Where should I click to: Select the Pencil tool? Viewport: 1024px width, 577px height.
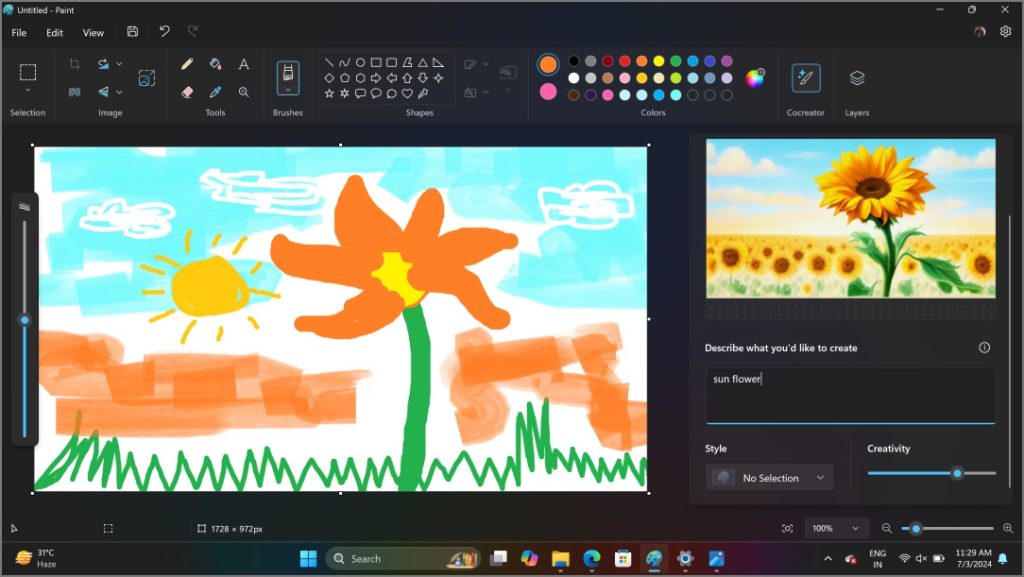point(186,63)
